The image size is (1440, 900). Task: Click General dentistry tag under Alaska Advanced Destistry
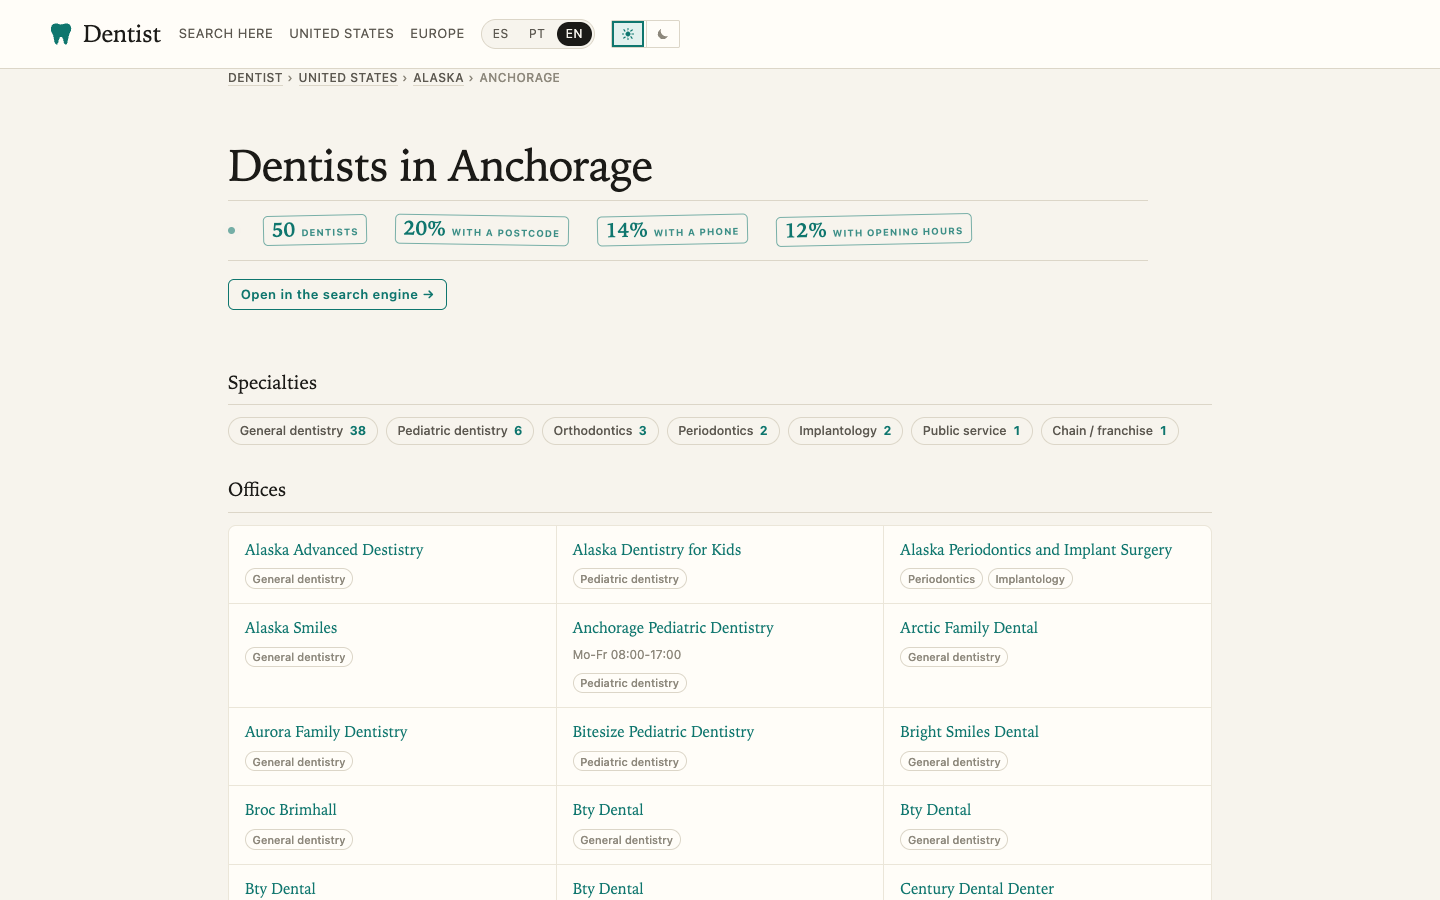pos(299,579)
